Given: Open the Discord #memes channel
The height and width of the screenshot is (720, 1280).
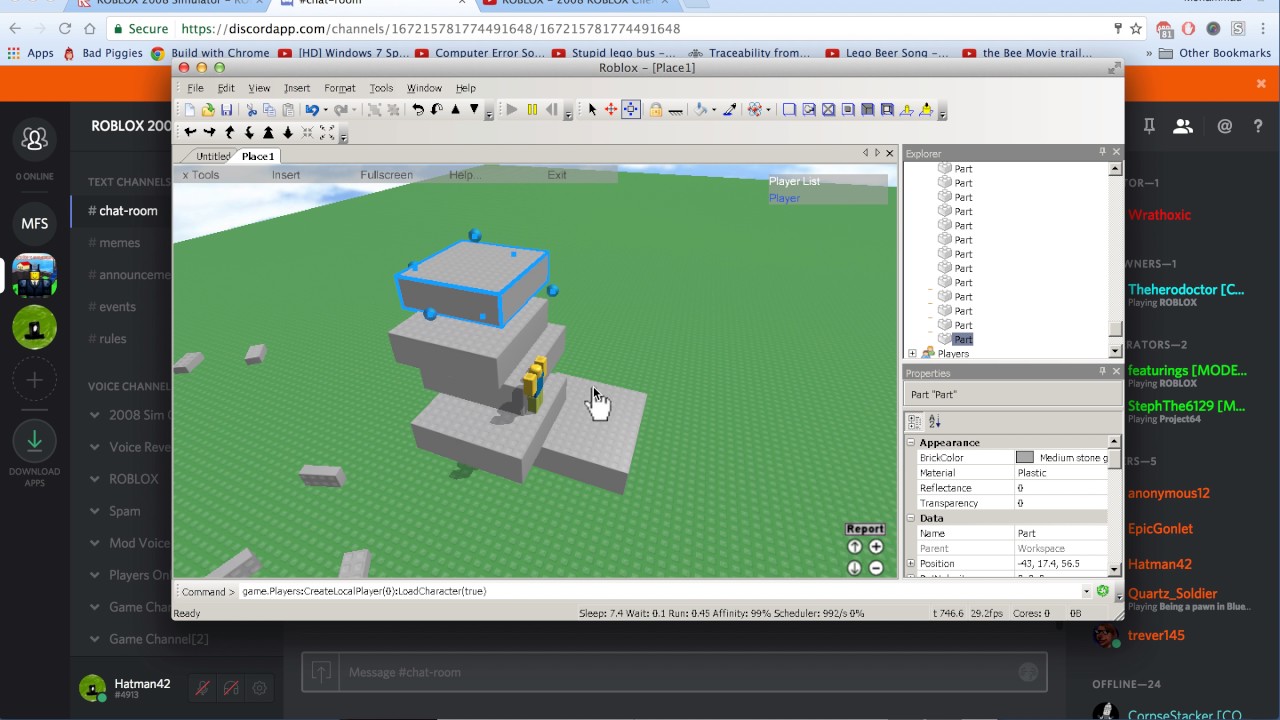Looking at the screenshot, I should (119, 243).
